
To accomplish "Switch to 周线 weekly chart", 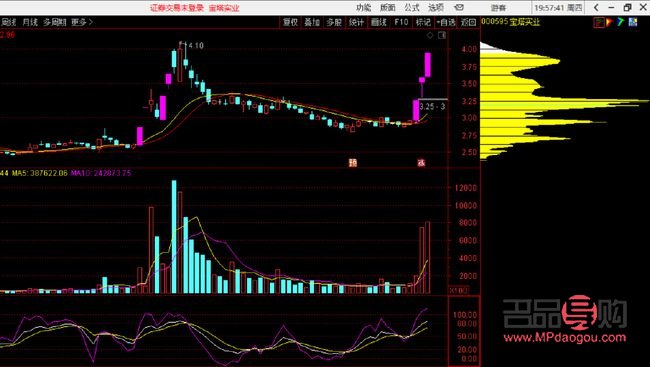I will [x=8, y=22].
